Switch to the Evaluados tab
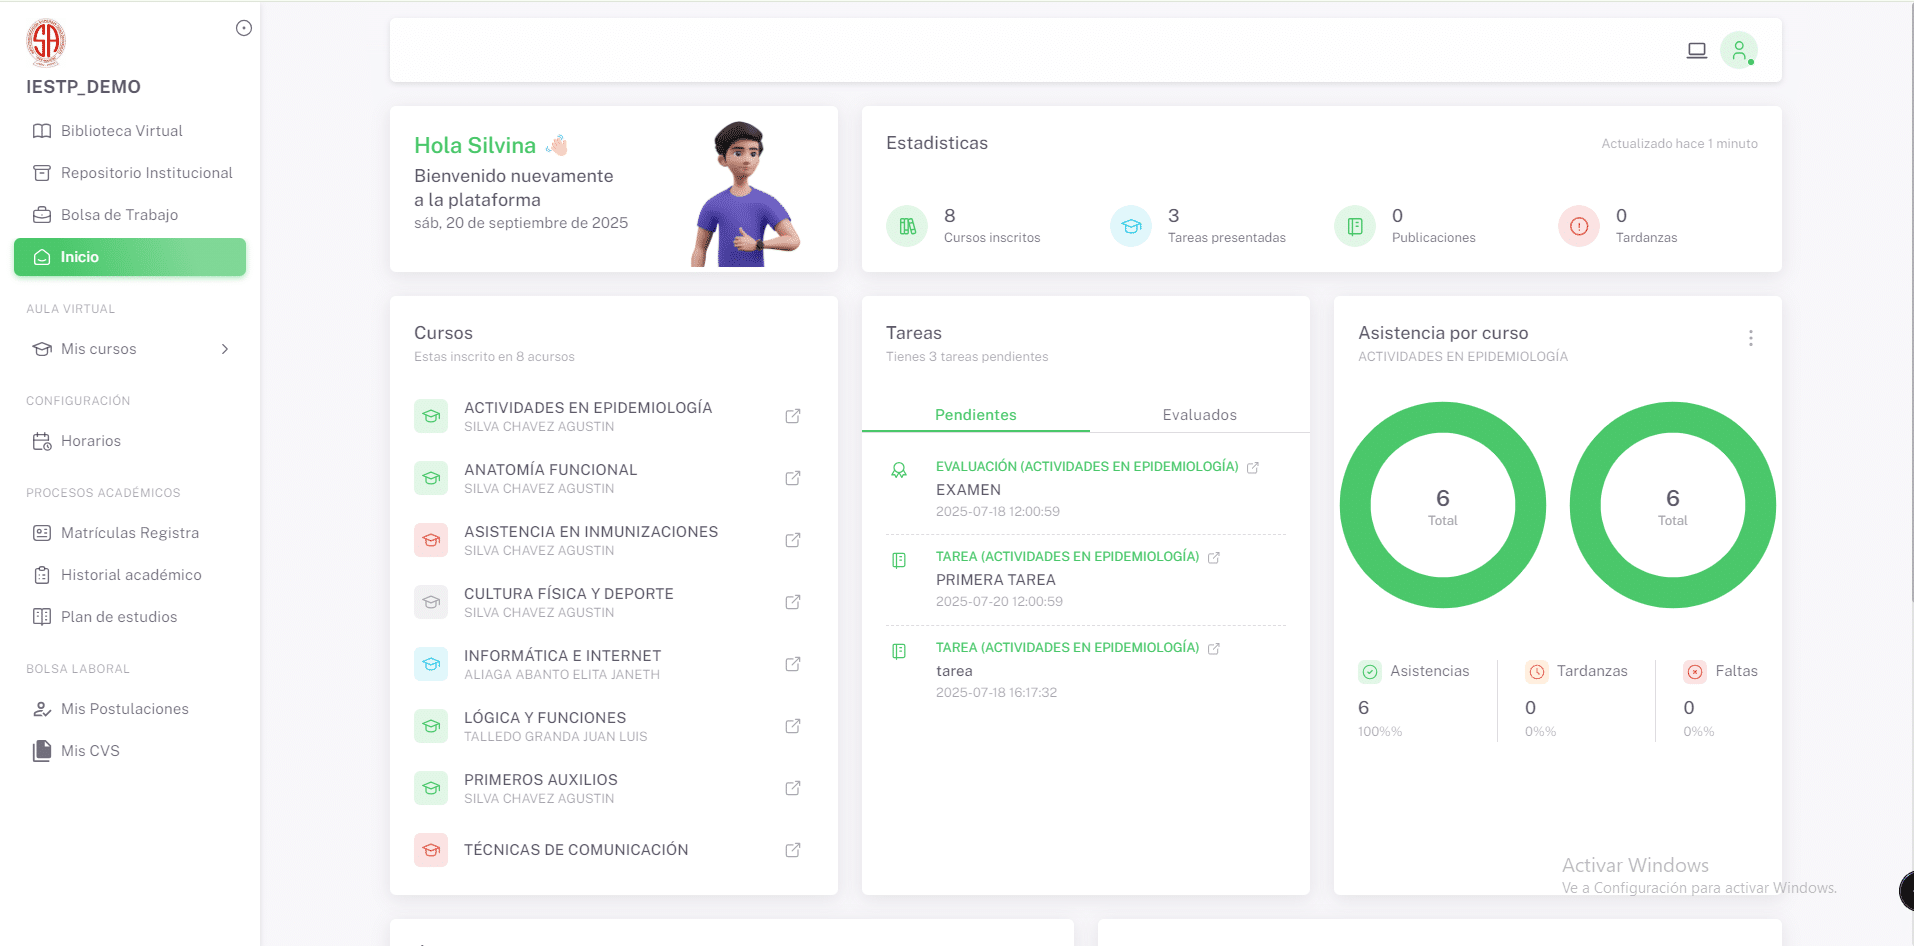Screen dimensions: 1914x946 pos(1199,415)
